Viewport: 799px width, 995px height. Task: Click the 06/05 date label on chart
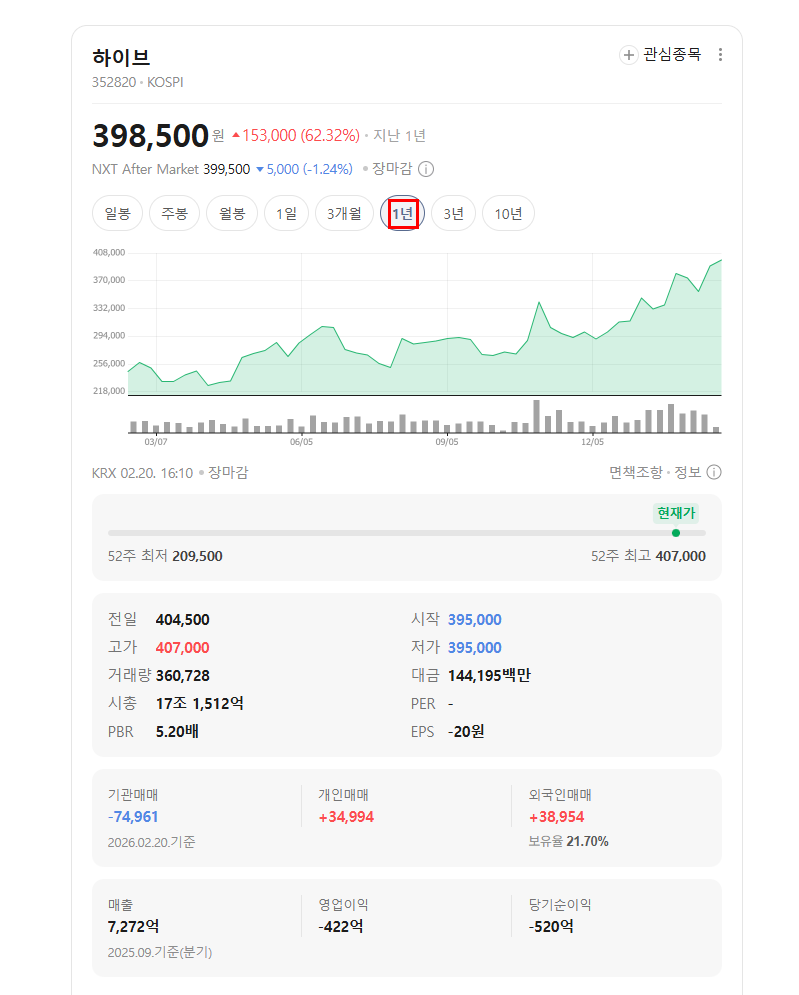click(x=301, y=442)
